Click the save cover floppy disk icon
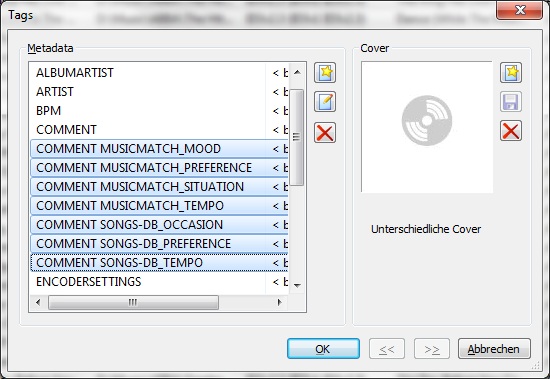The image size is (550, 379). coord(511,102)
